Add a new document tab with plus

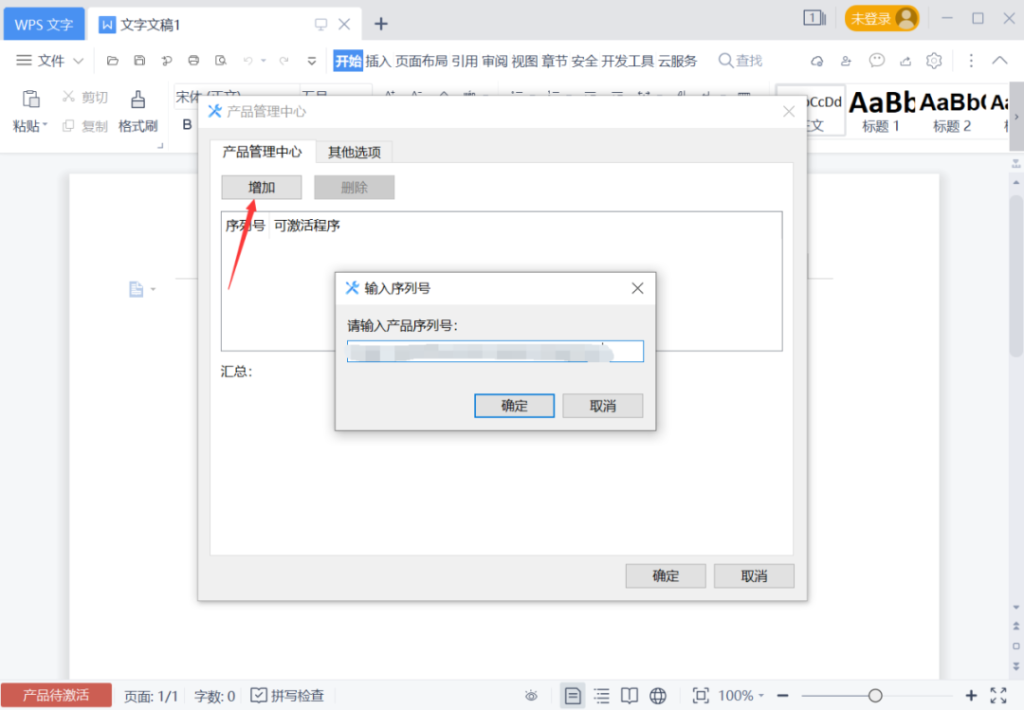381,24
